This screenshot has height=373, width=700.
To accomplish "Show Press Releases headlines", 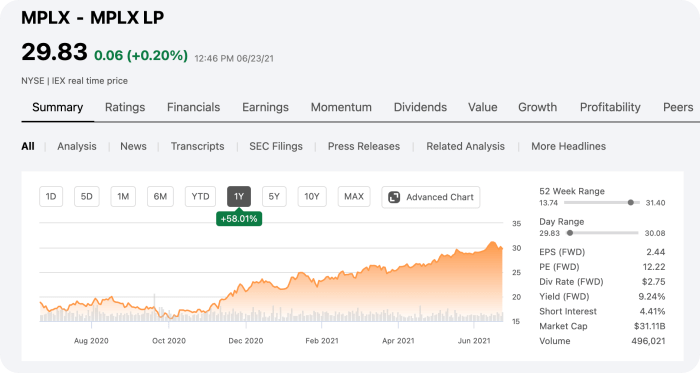I will [x=364, y=146].
